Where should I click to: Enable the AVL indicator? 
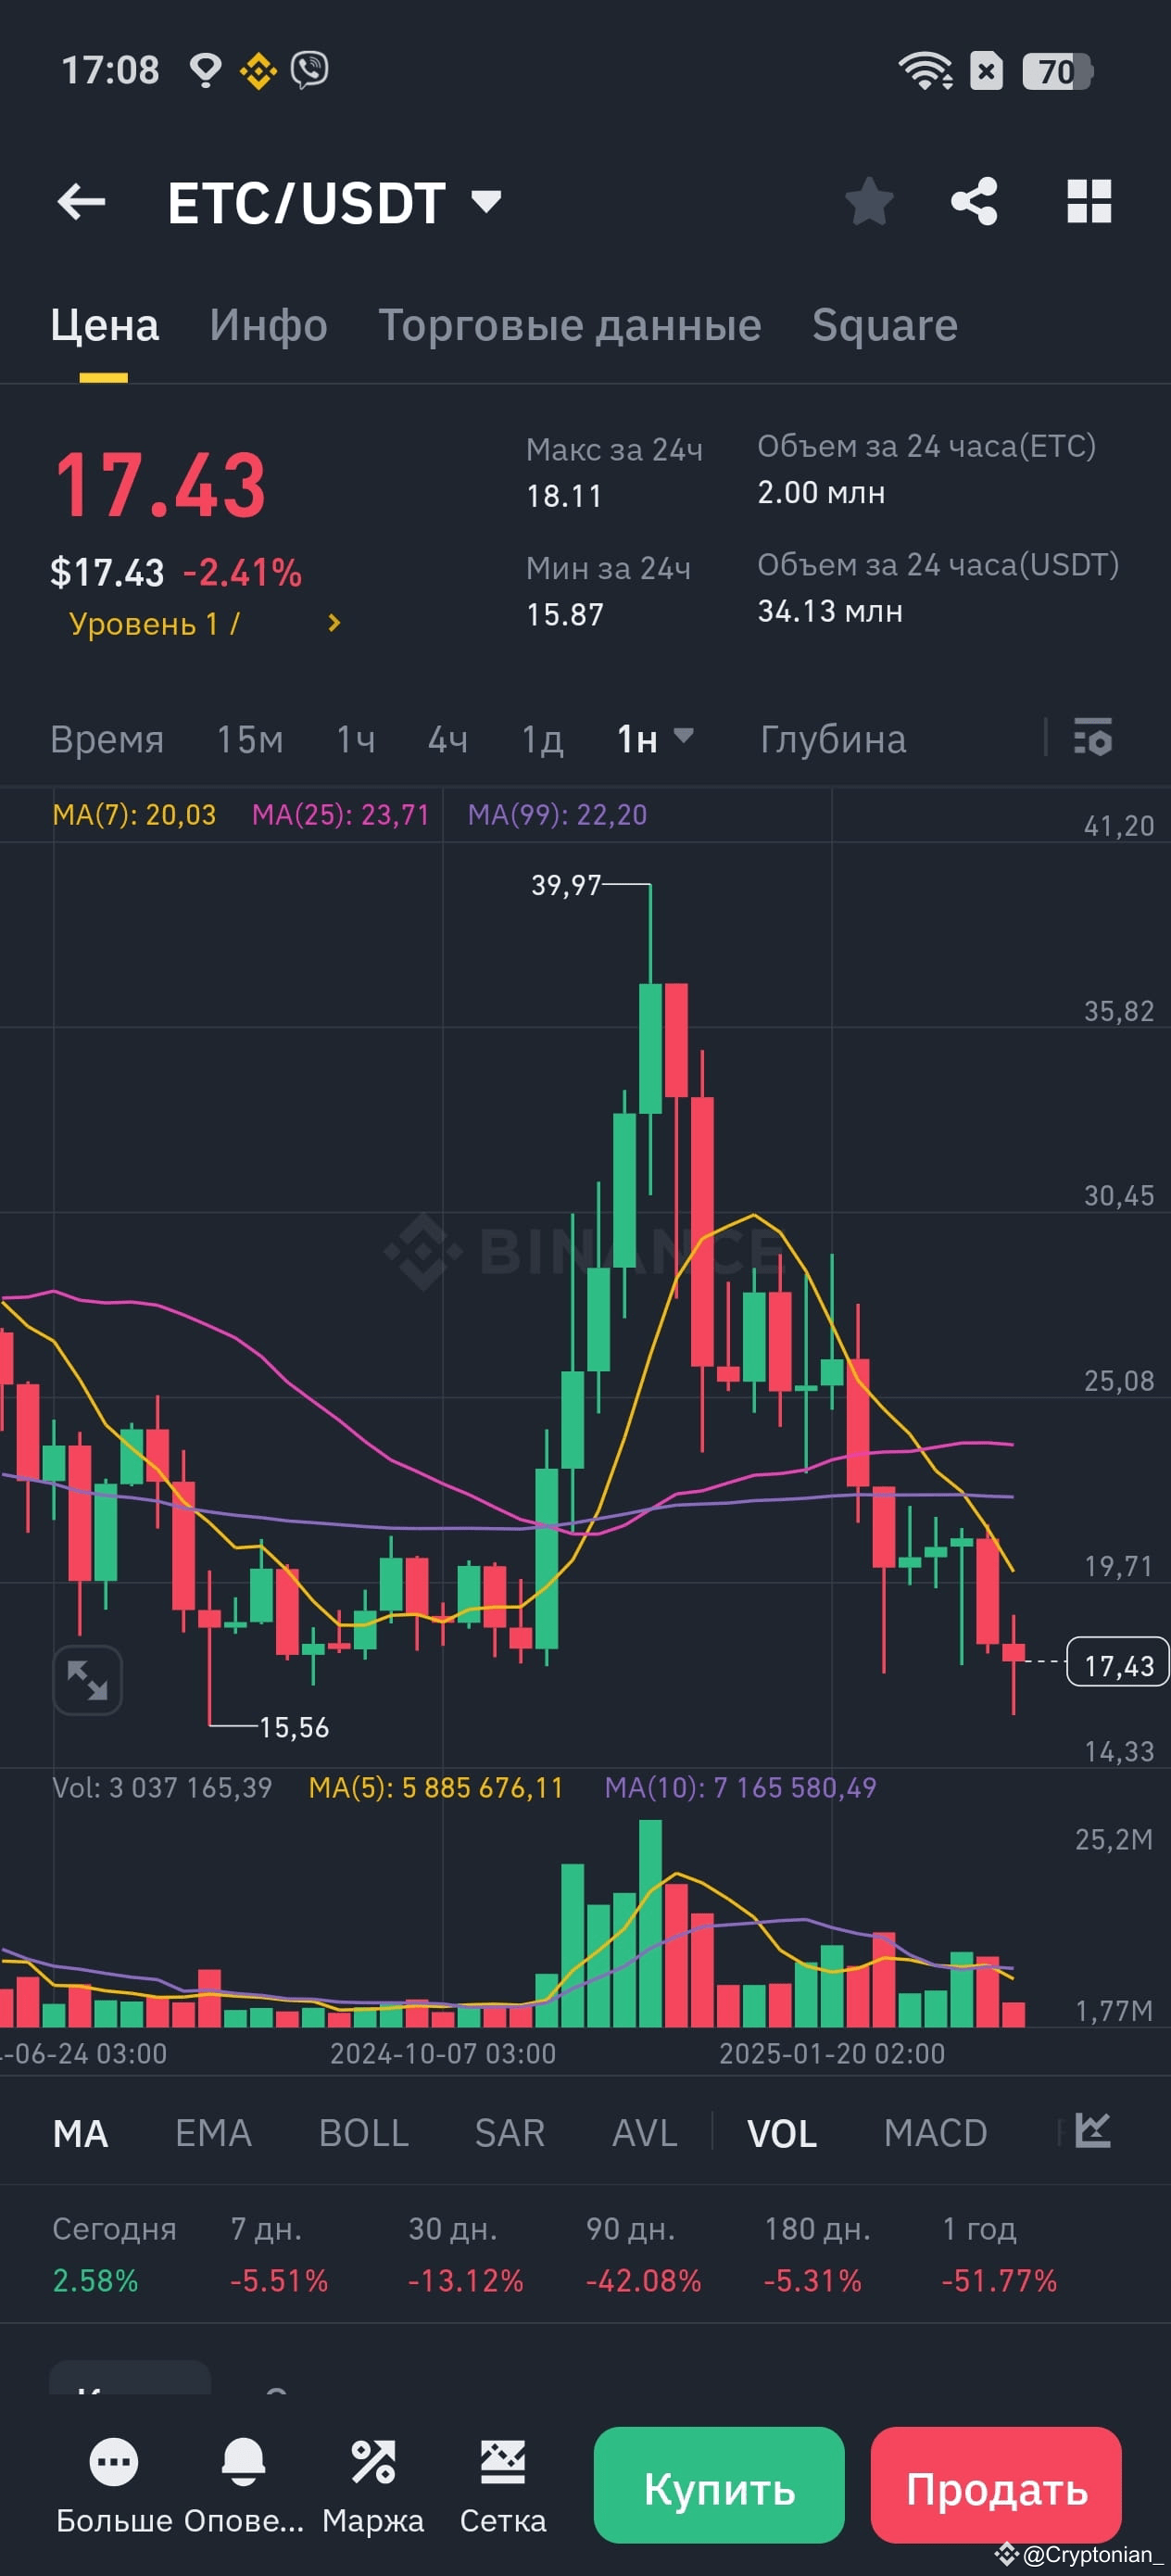click(644, 2133)
